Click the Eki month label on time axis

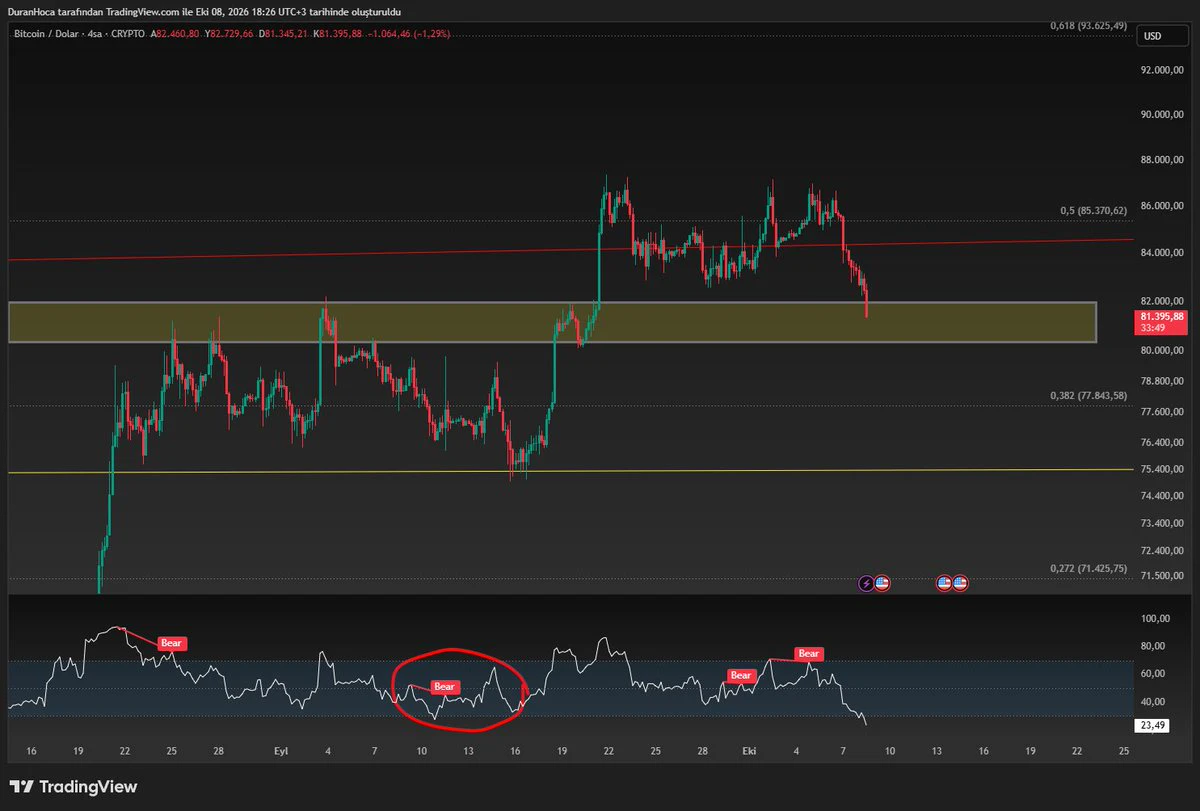click(x=748, y=749)
